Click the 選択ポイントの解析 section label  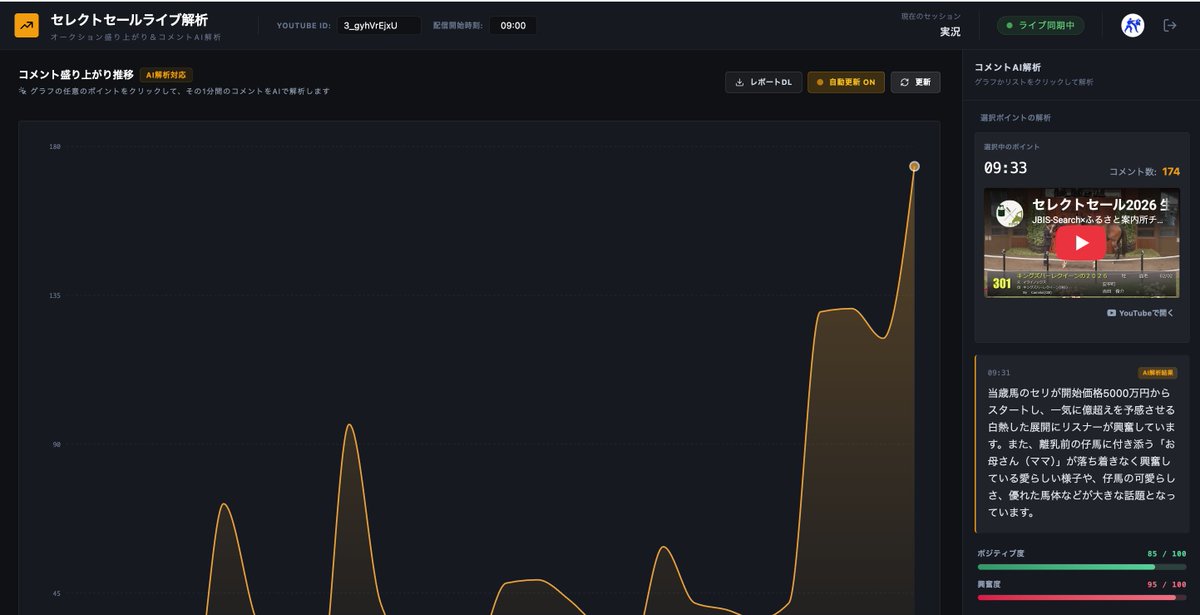1015,118
